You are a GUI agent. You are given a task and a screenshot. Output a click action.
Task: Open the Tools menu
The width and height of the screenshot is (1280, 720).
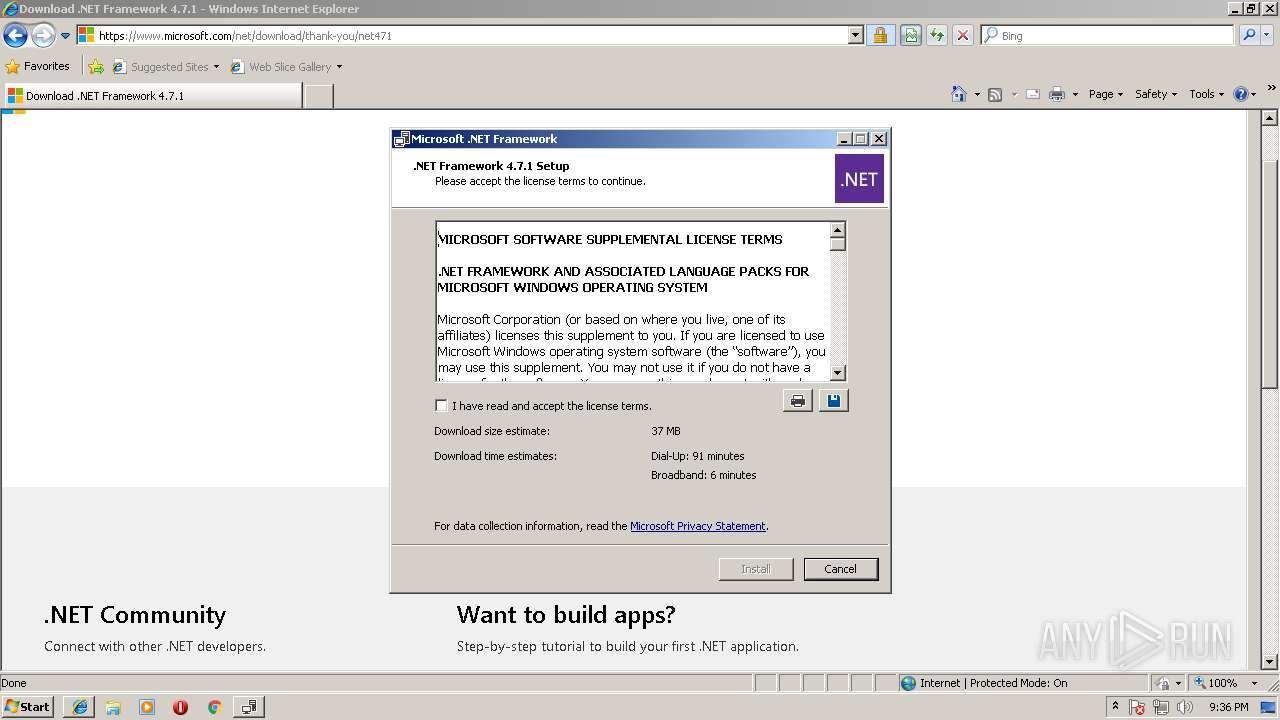pos(1207,94)
